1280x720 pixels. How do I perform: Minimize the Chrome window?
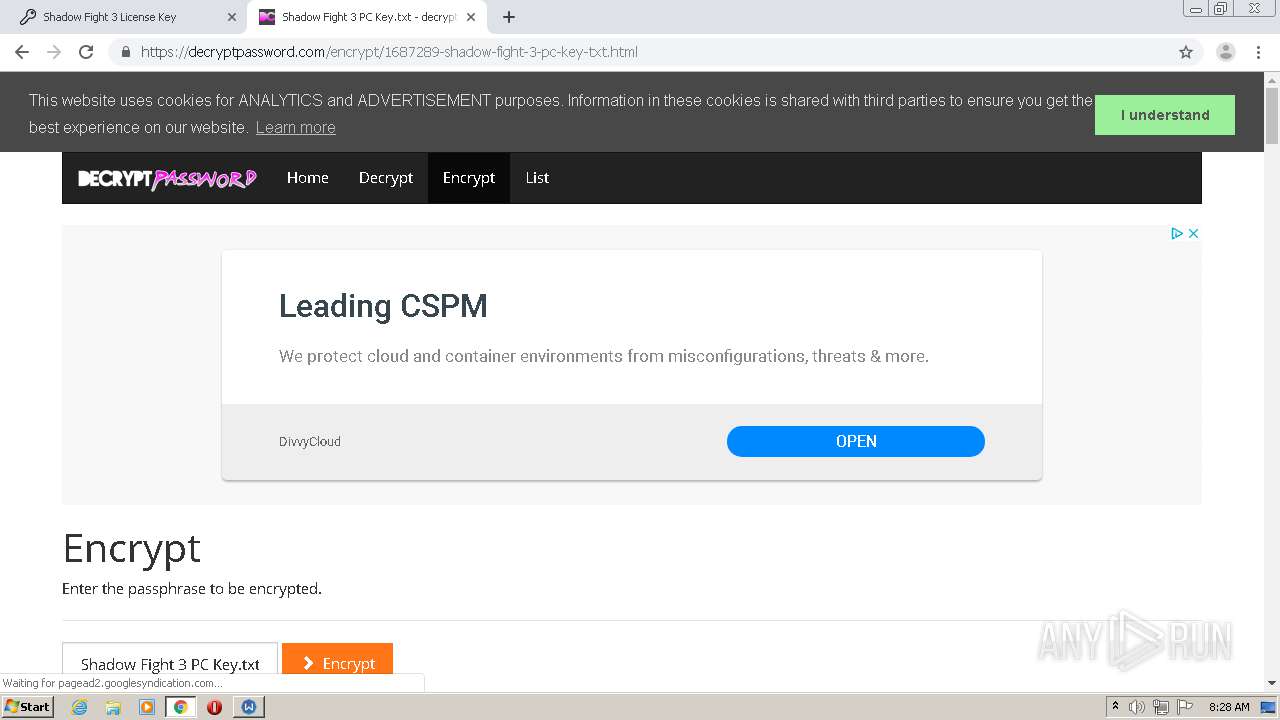tap(1195, 9)
